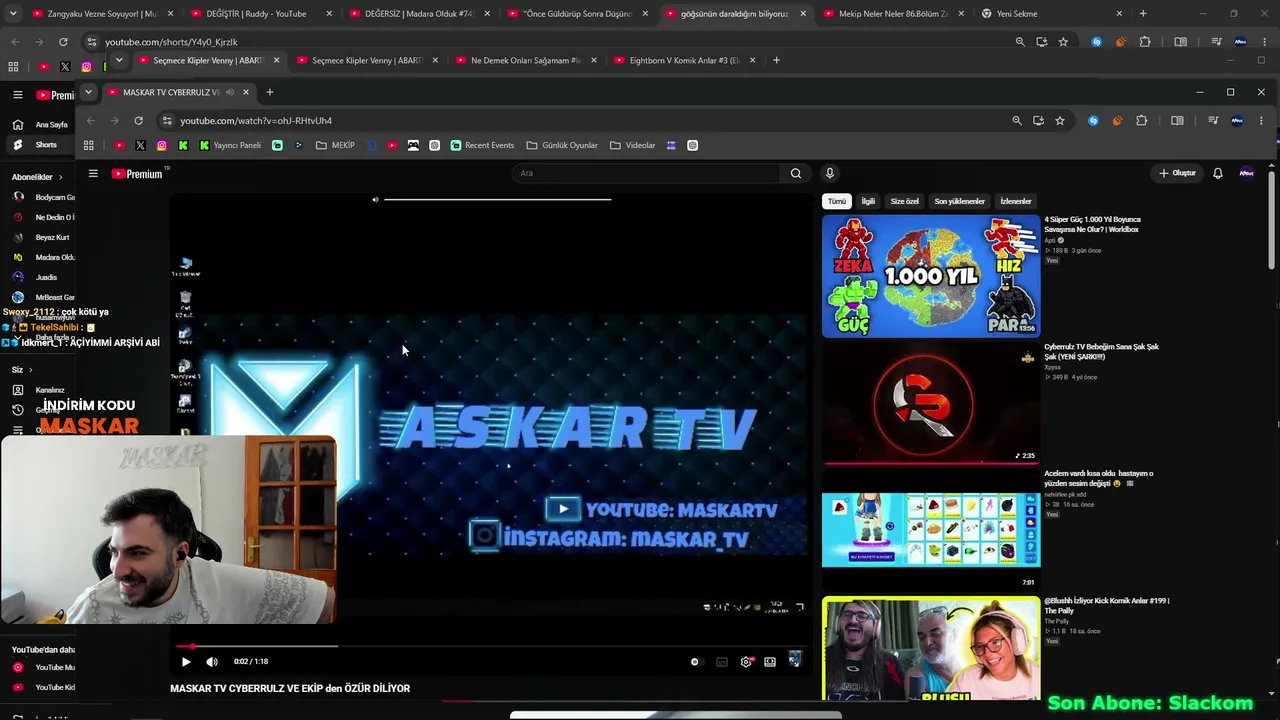The height and width of the screenshot is (720, 1280).
Task: Switch the player to theater mode
Action: click(x=770, y=662)
